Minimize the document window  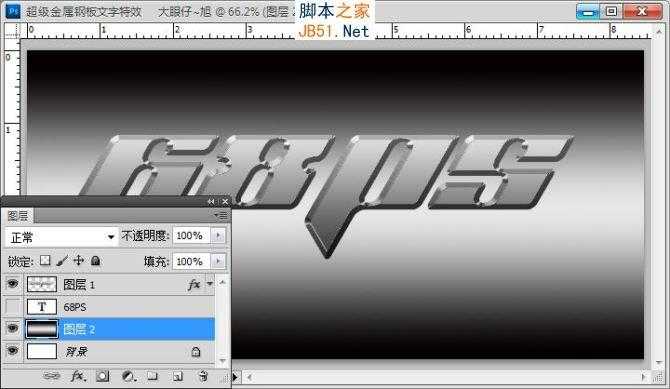pyautogui.click(x=588, y=12)
